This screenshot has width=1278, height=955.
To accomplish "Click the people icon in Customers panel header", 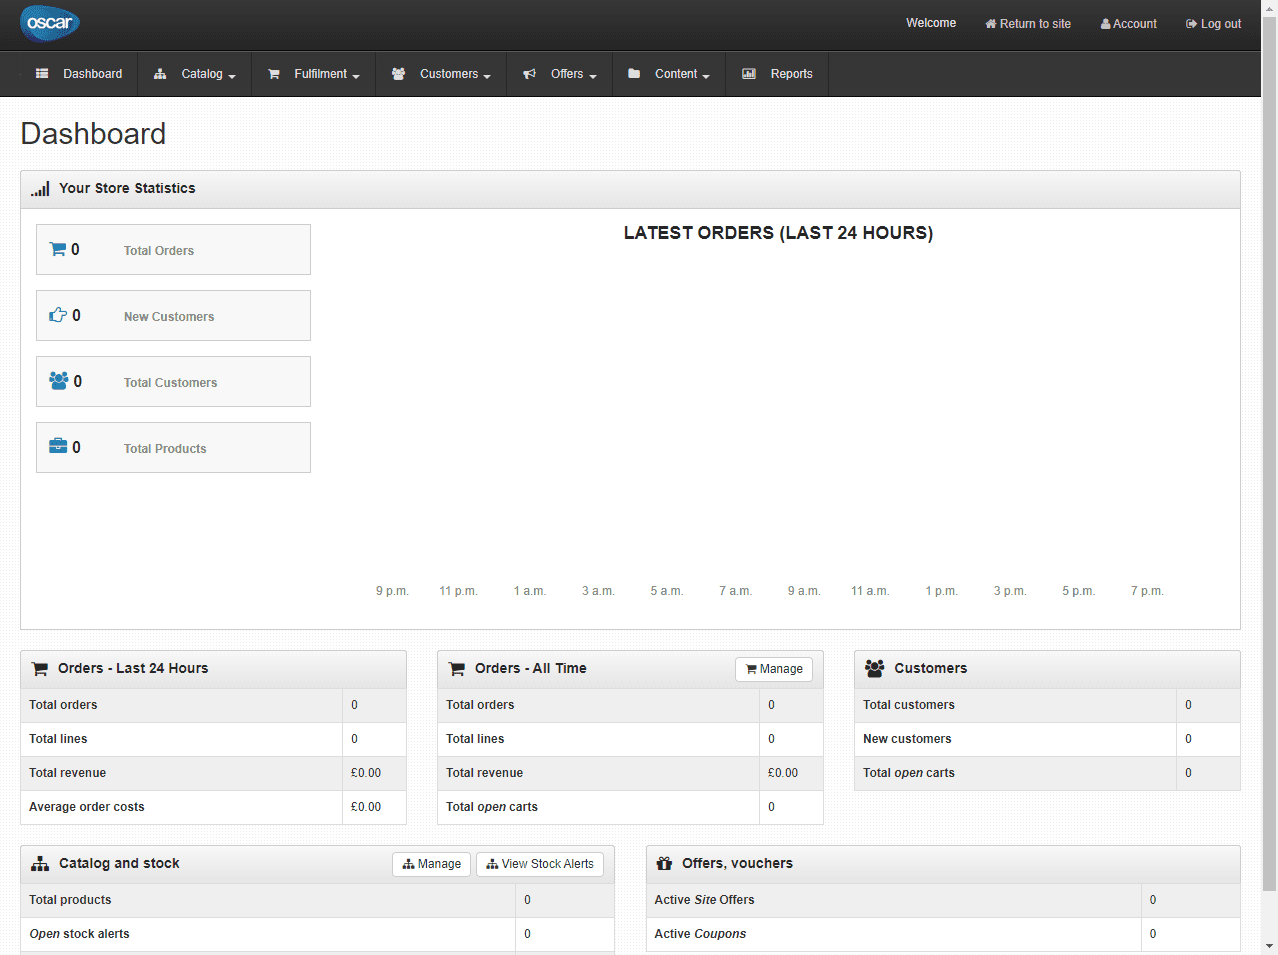I will [x=874, y=669].
